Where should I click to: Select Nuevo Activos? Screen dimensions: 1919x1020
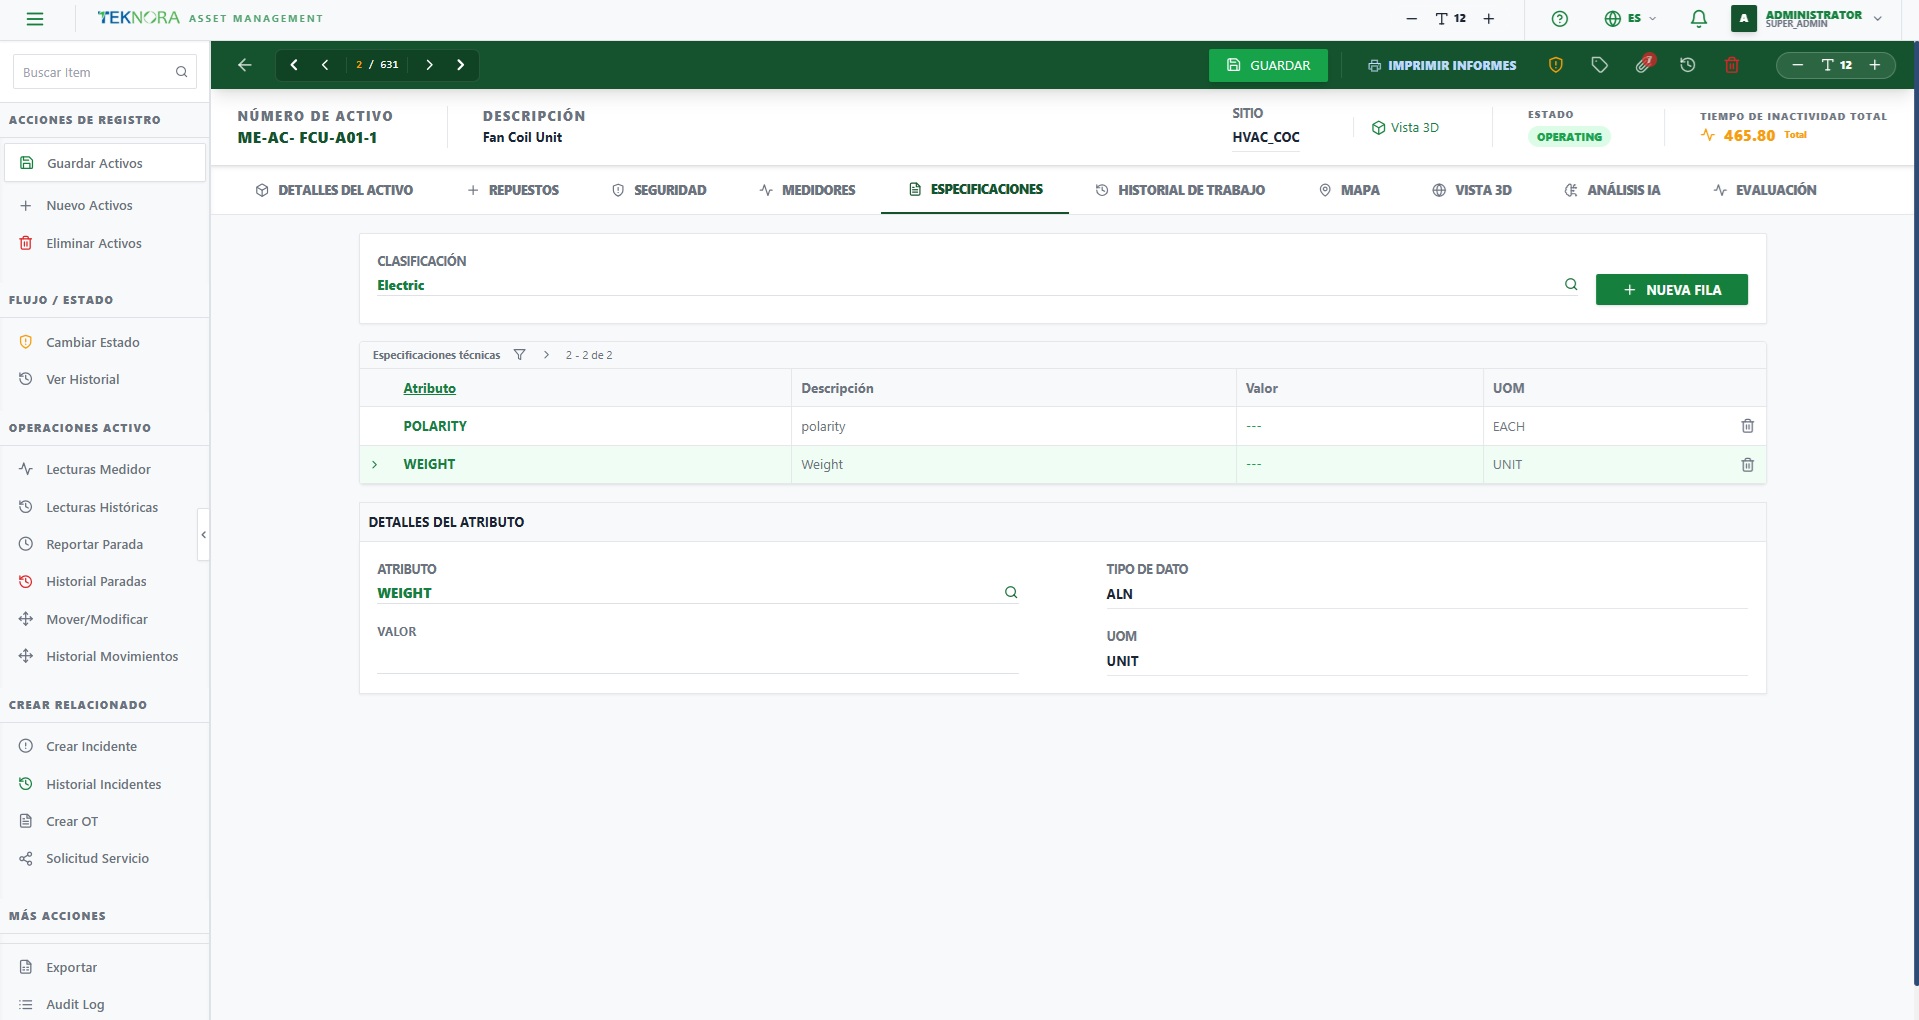tap(89, 205)
